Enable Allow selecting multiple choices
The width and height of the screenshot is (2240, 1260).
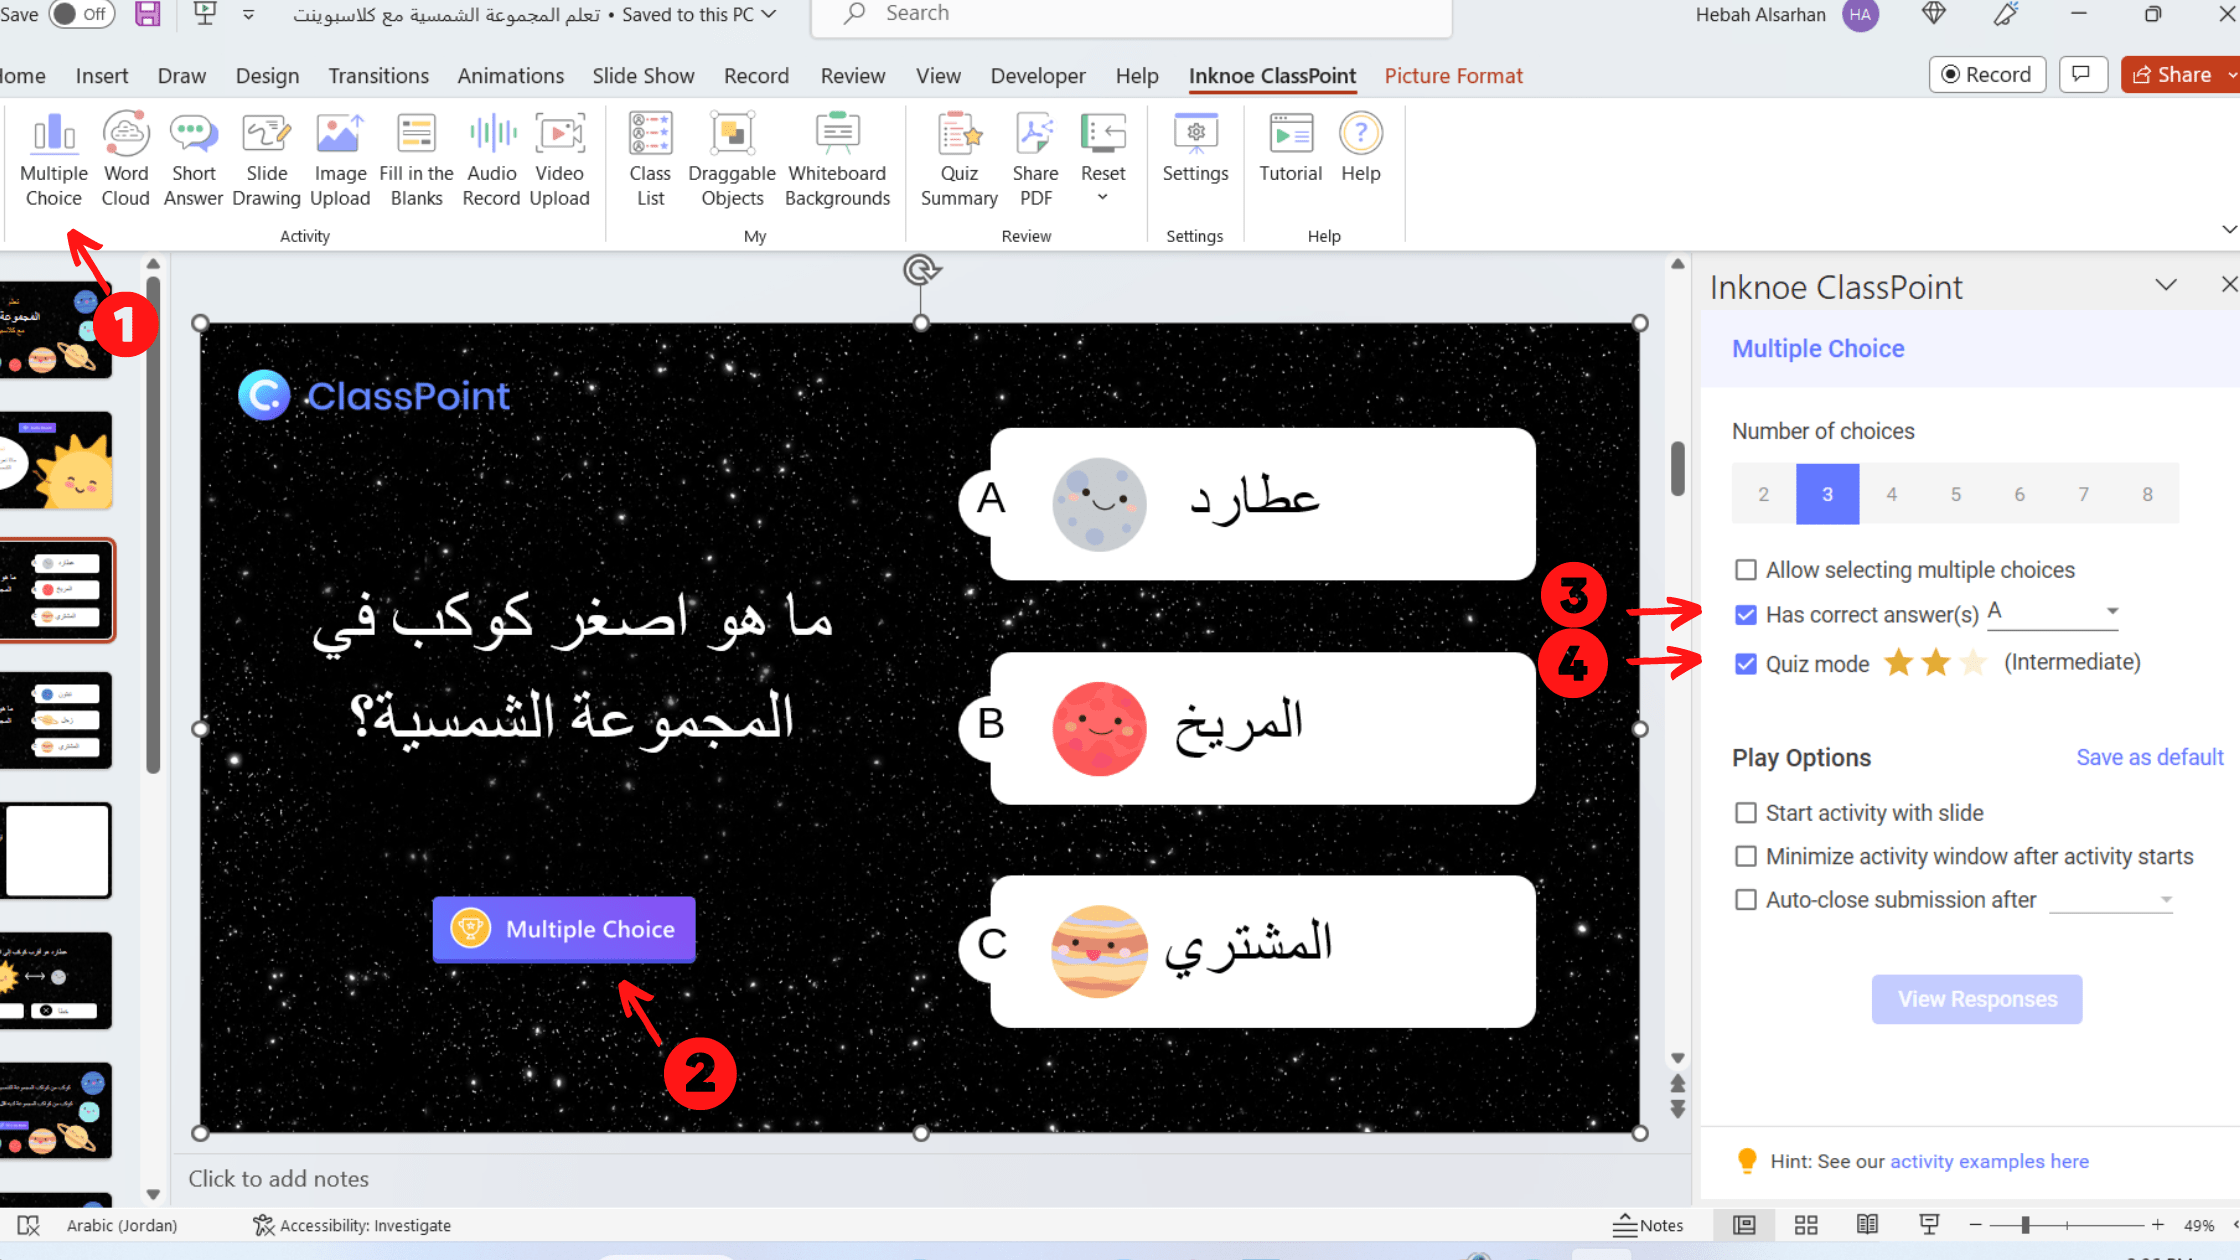pyautogui.click(x=1743, y=569)
